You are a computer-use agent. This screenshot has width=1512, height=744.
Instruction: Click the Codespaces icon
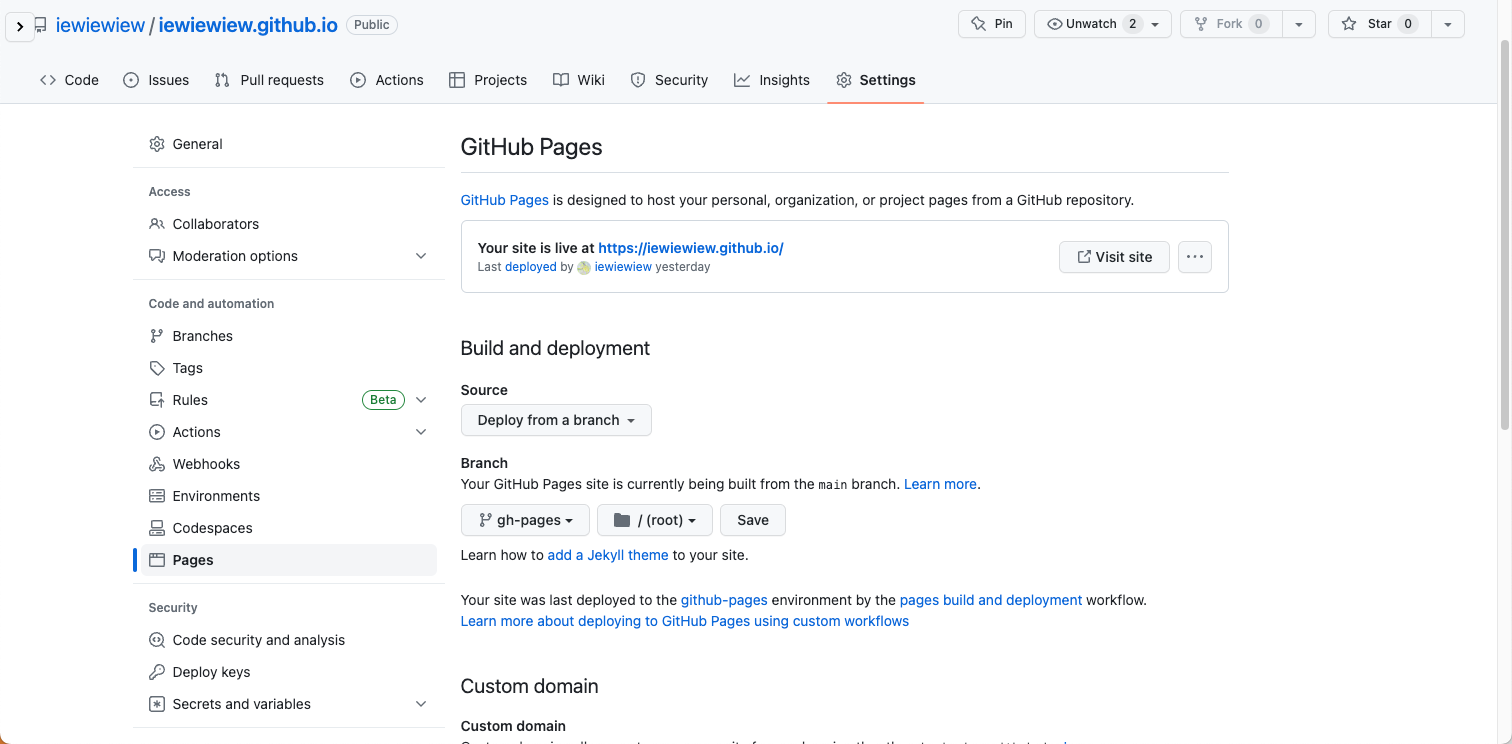tap(157, 528)
